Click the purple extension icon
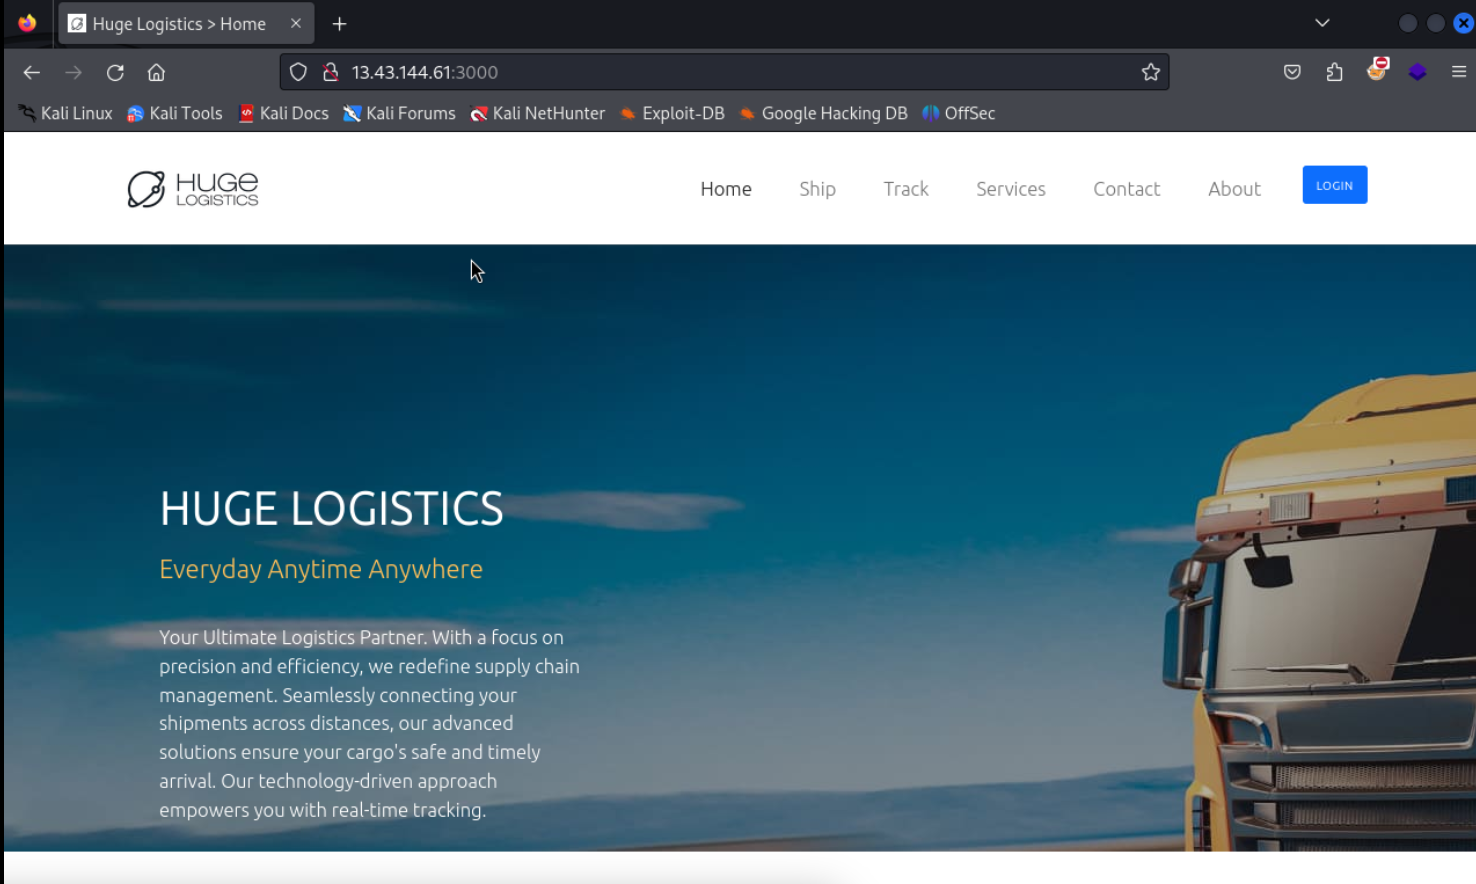The width and height of the screenshot is (1476, 884). (x=1417, y=72)
